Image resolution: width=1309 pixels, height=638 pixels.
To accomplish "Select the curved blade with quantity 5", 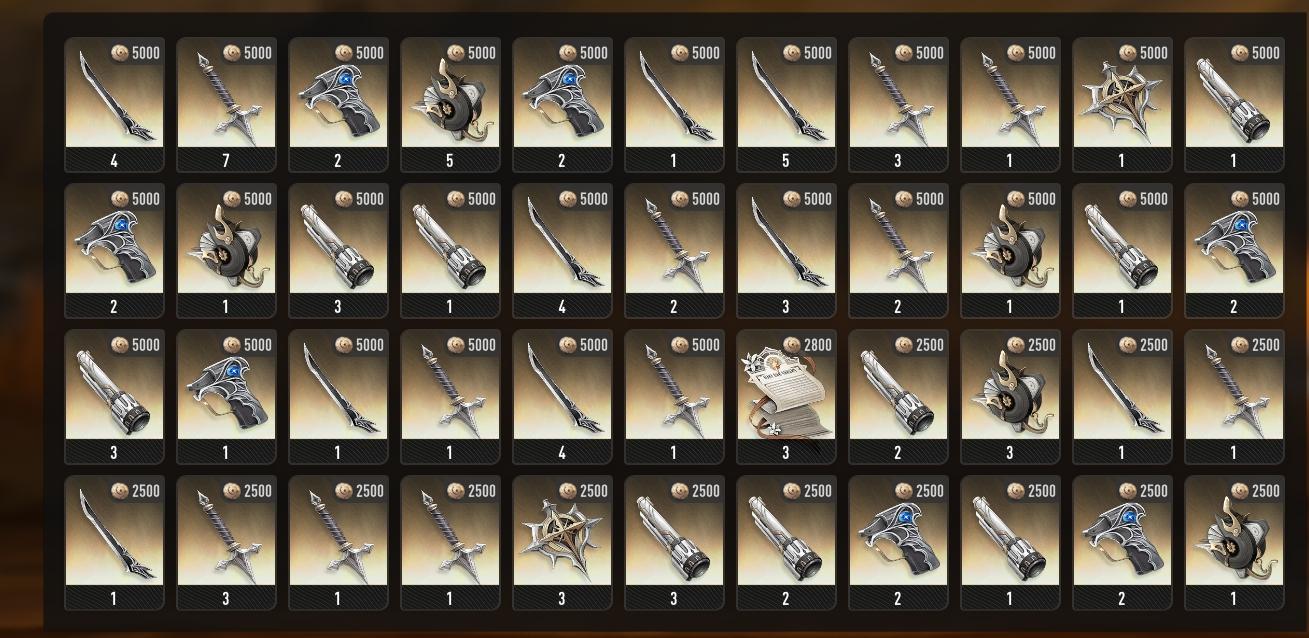I will pyautogui.click(x=786, y=105).
